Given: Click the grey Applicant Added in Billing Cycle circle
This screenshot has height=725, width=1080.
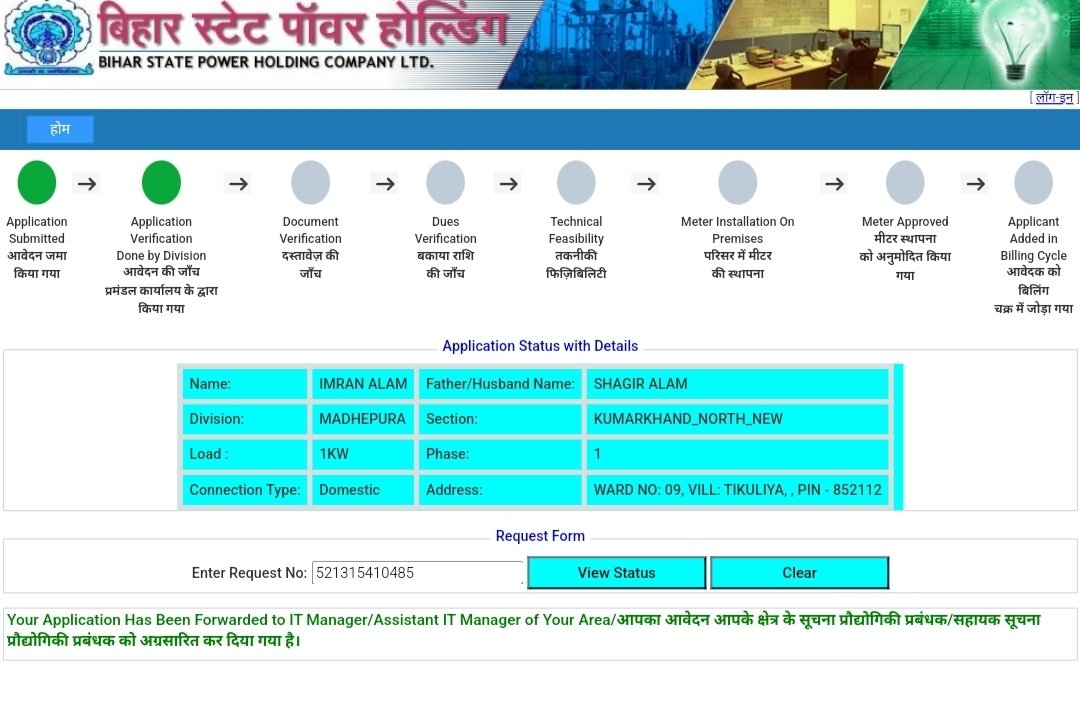Looking at the screenshot, I should (x=1034, y=182).
